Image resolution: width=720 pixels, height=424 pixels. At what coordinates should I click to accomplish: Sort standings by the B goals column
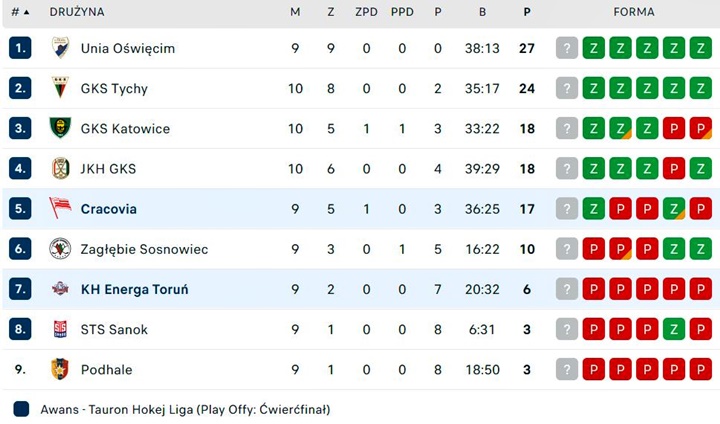click(482, 12)
